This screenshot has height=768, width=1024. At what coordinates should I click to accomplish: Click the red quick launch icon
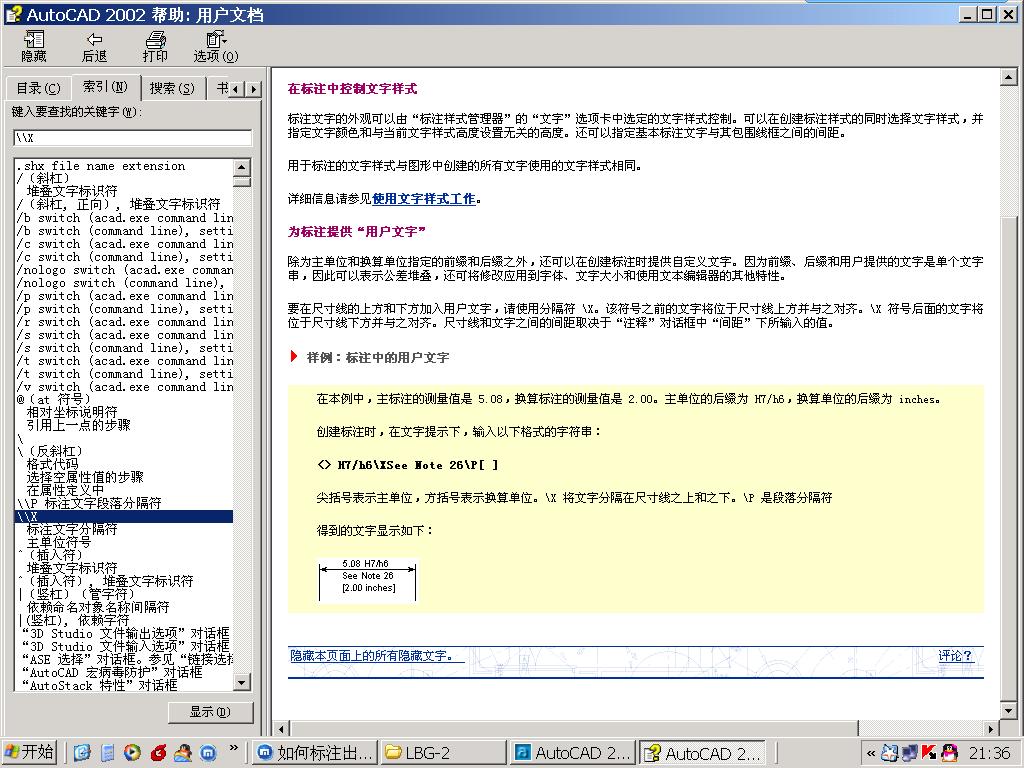158,752
